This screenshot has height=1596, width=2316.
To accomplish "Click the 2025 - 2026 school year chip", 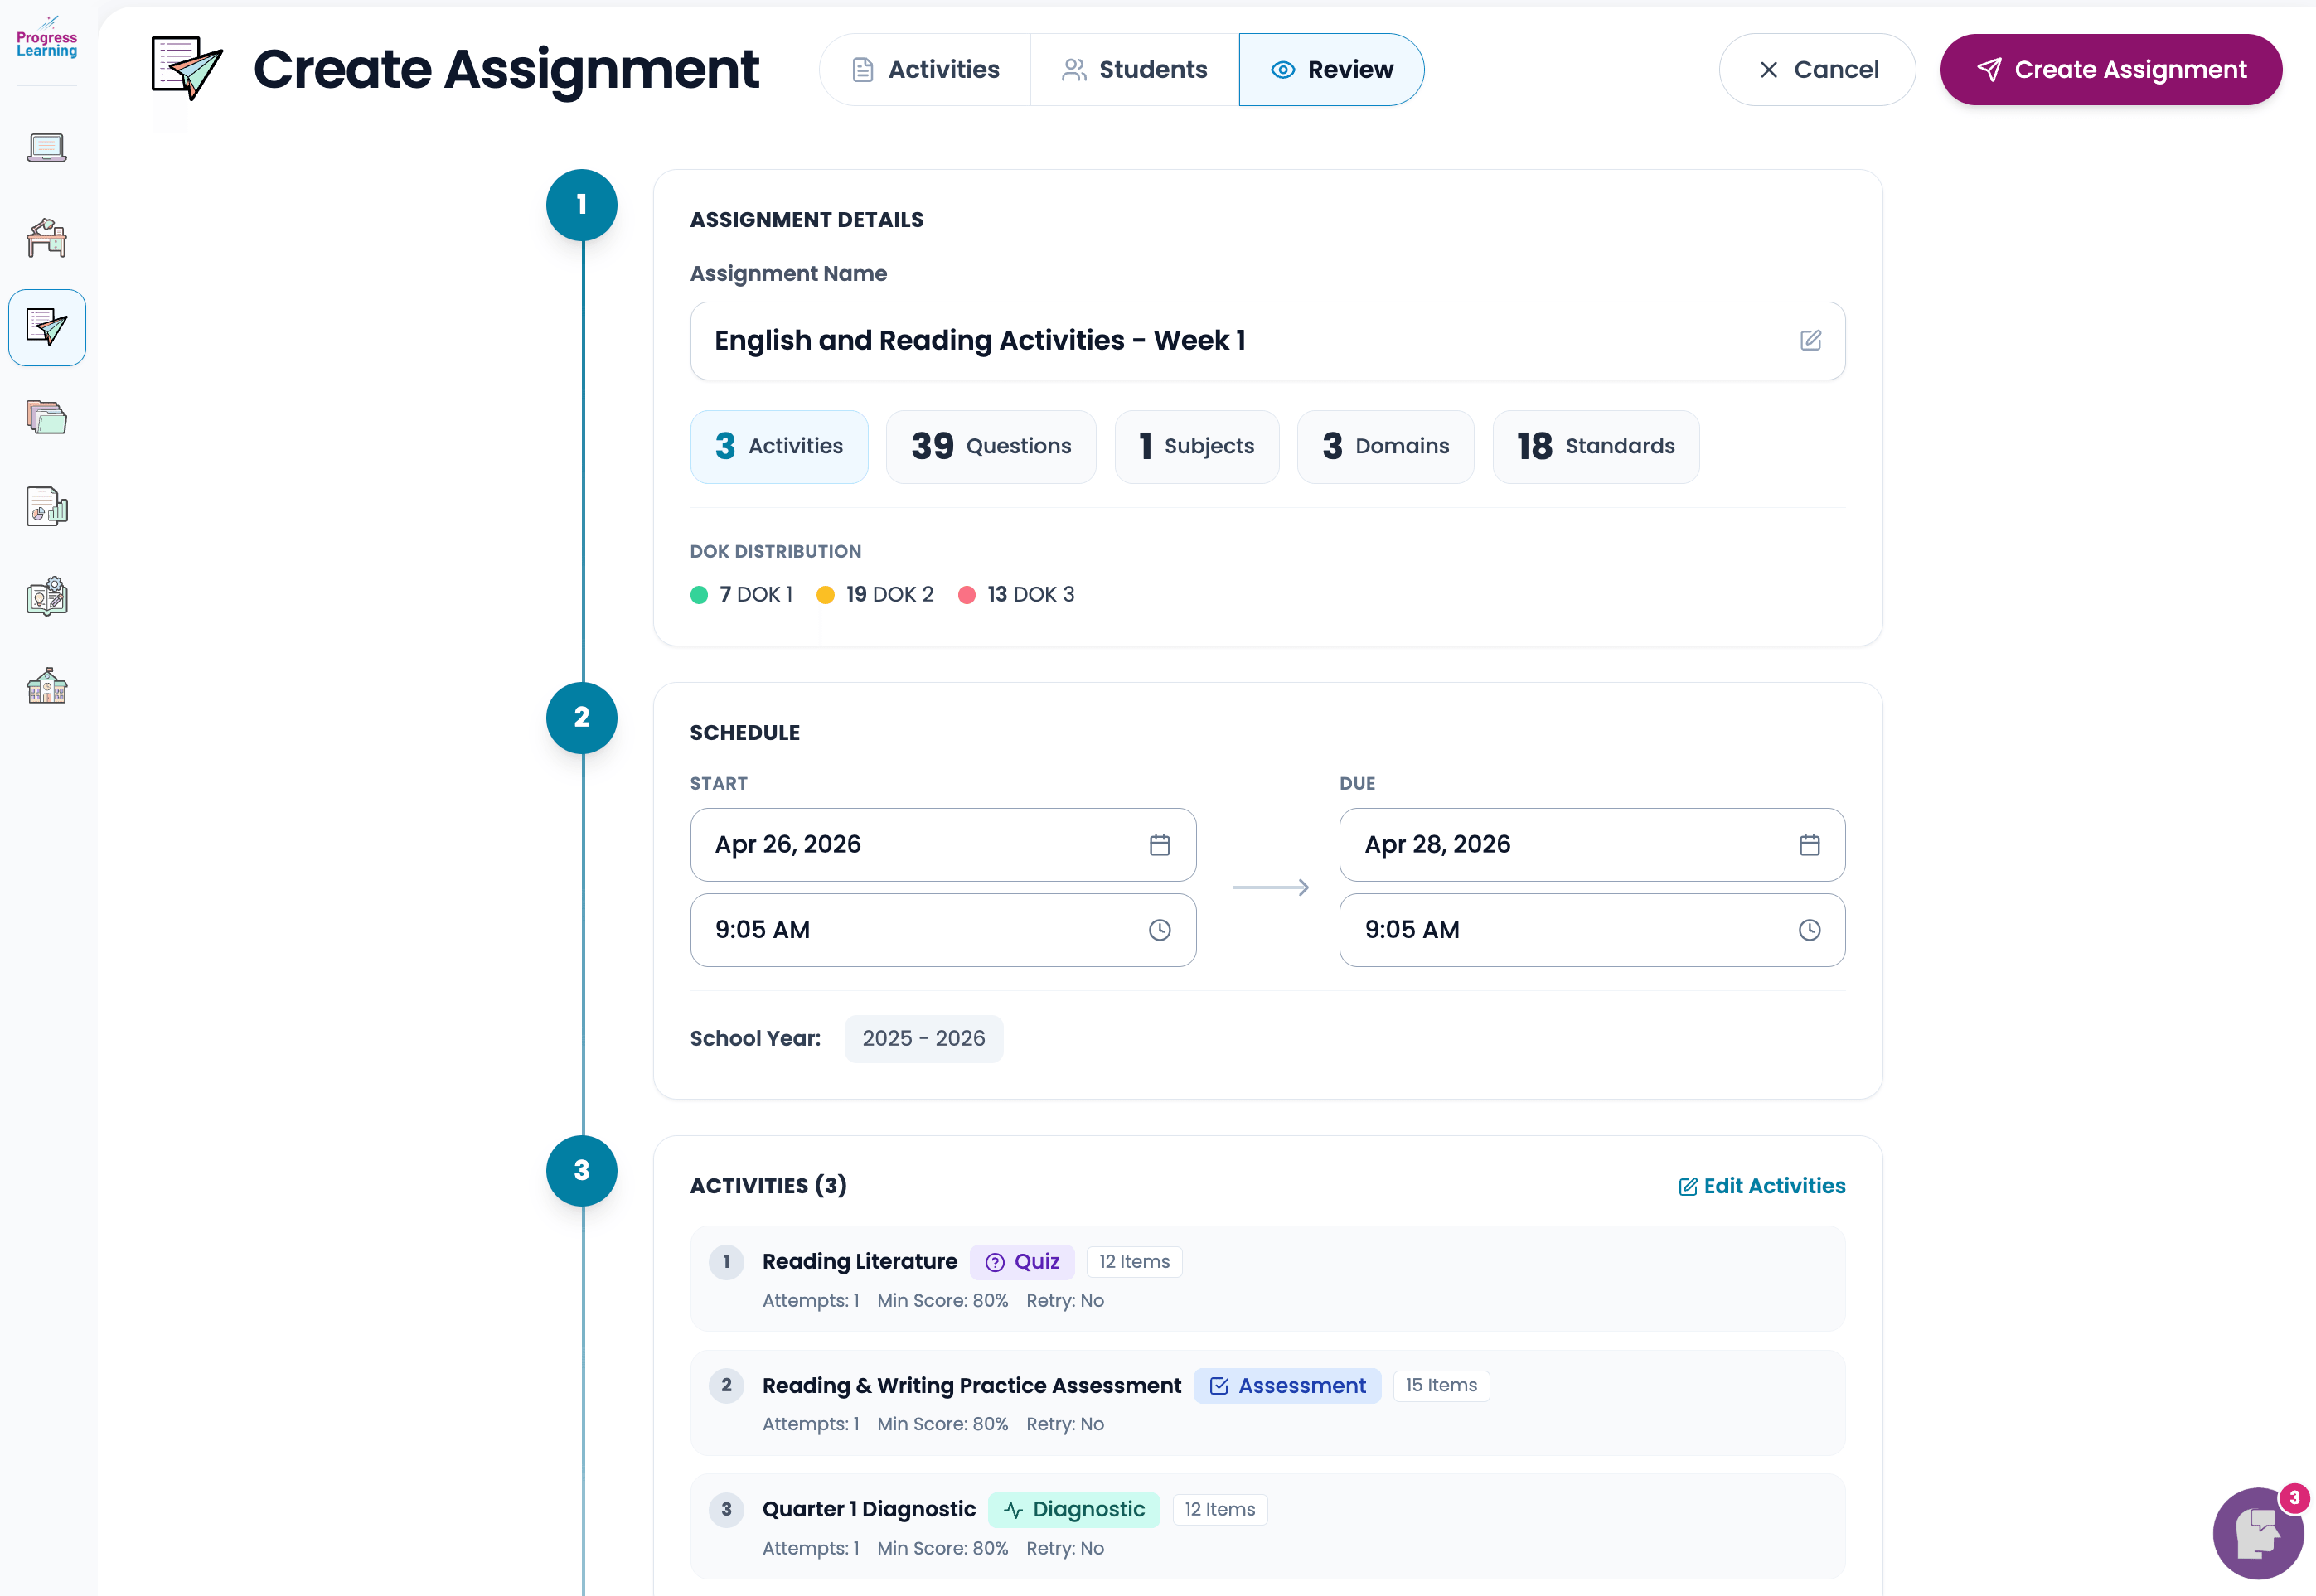I will 923,1038.
